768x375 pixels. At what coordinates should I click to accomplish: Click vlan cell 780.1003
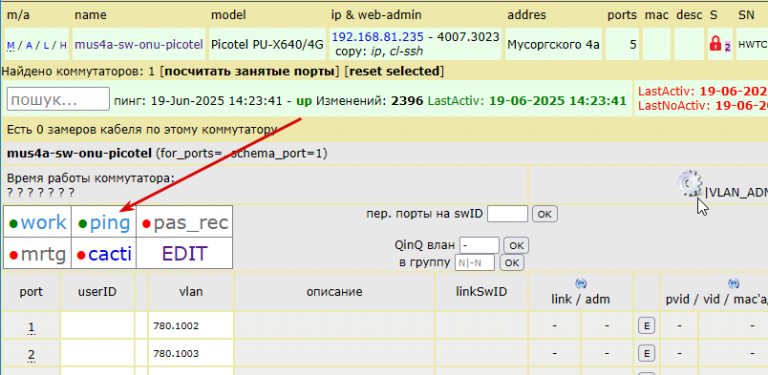191,353
